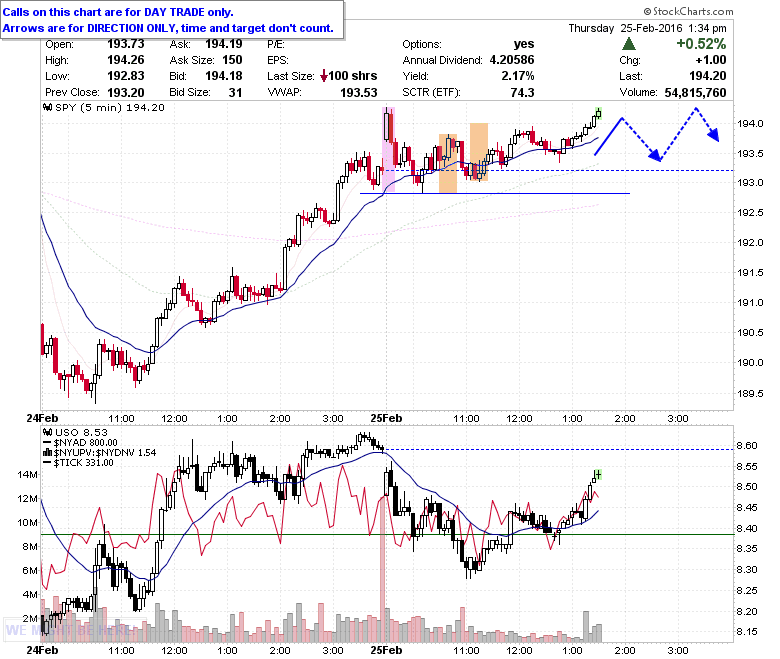Select the '$TICK 331.00' legend entry
This screenshot has width=780, height=659.
(x=83, y=463)
